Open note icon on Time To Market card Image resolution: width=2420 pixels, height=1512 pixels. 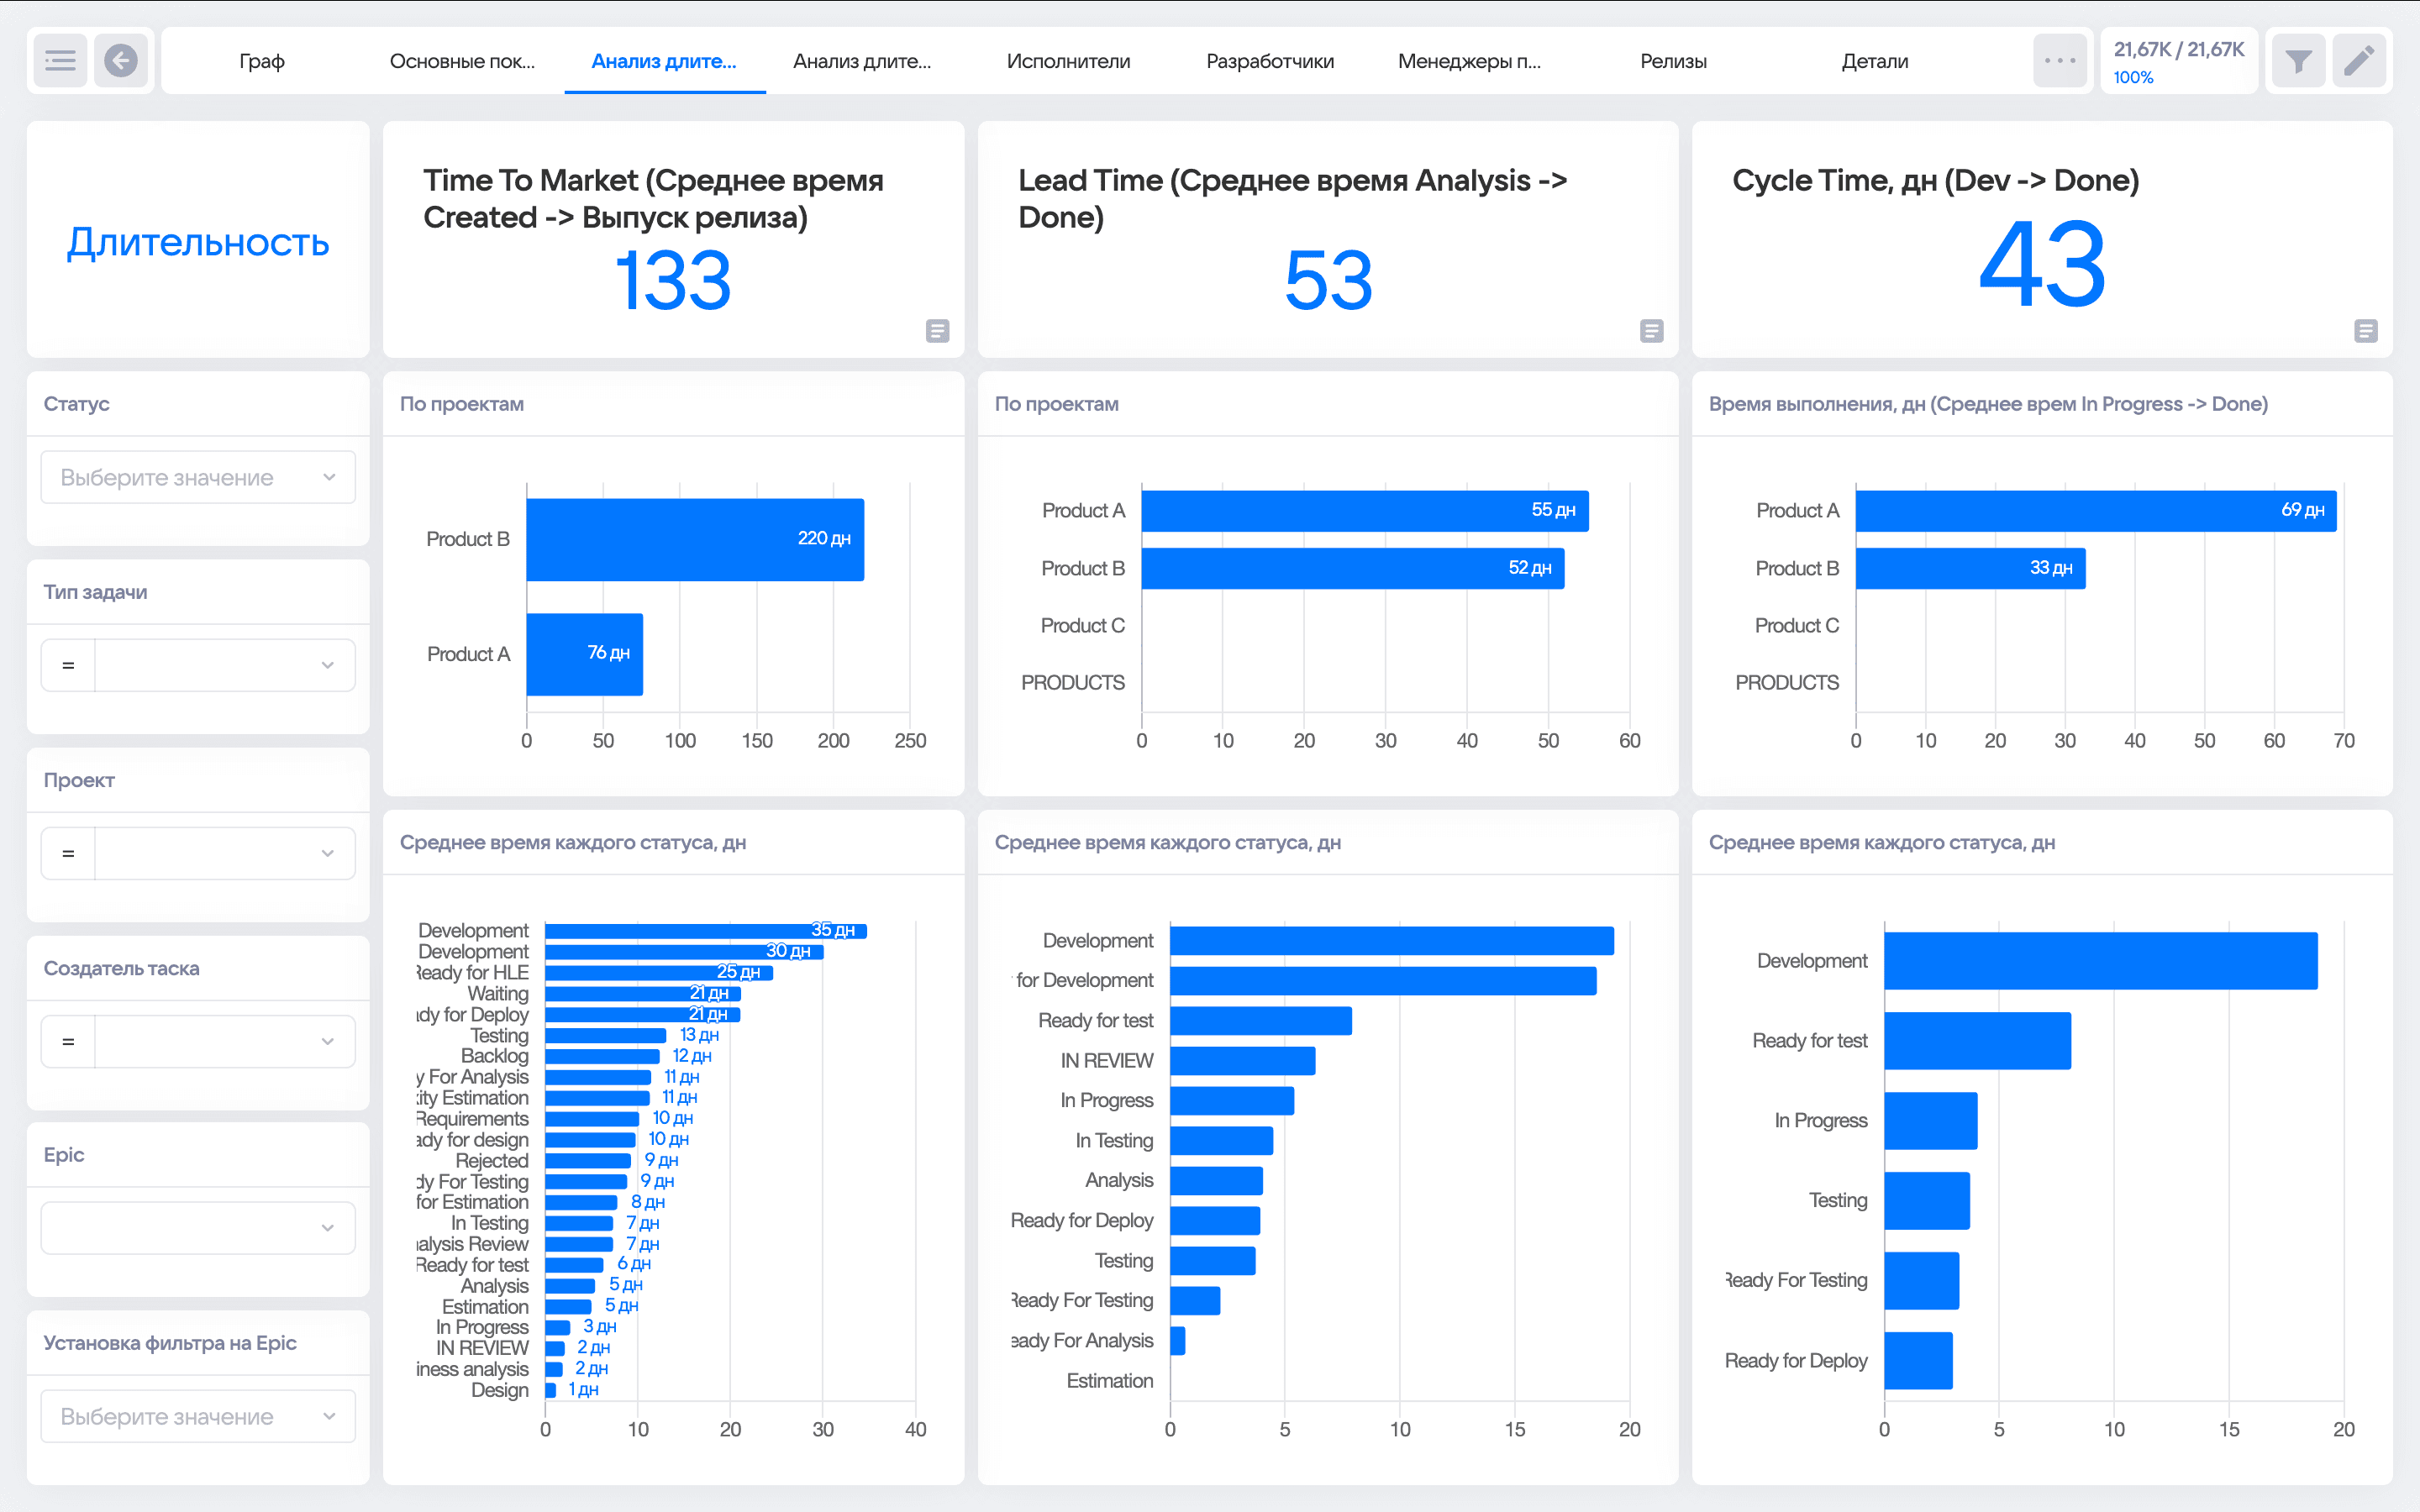click(937, 331)
